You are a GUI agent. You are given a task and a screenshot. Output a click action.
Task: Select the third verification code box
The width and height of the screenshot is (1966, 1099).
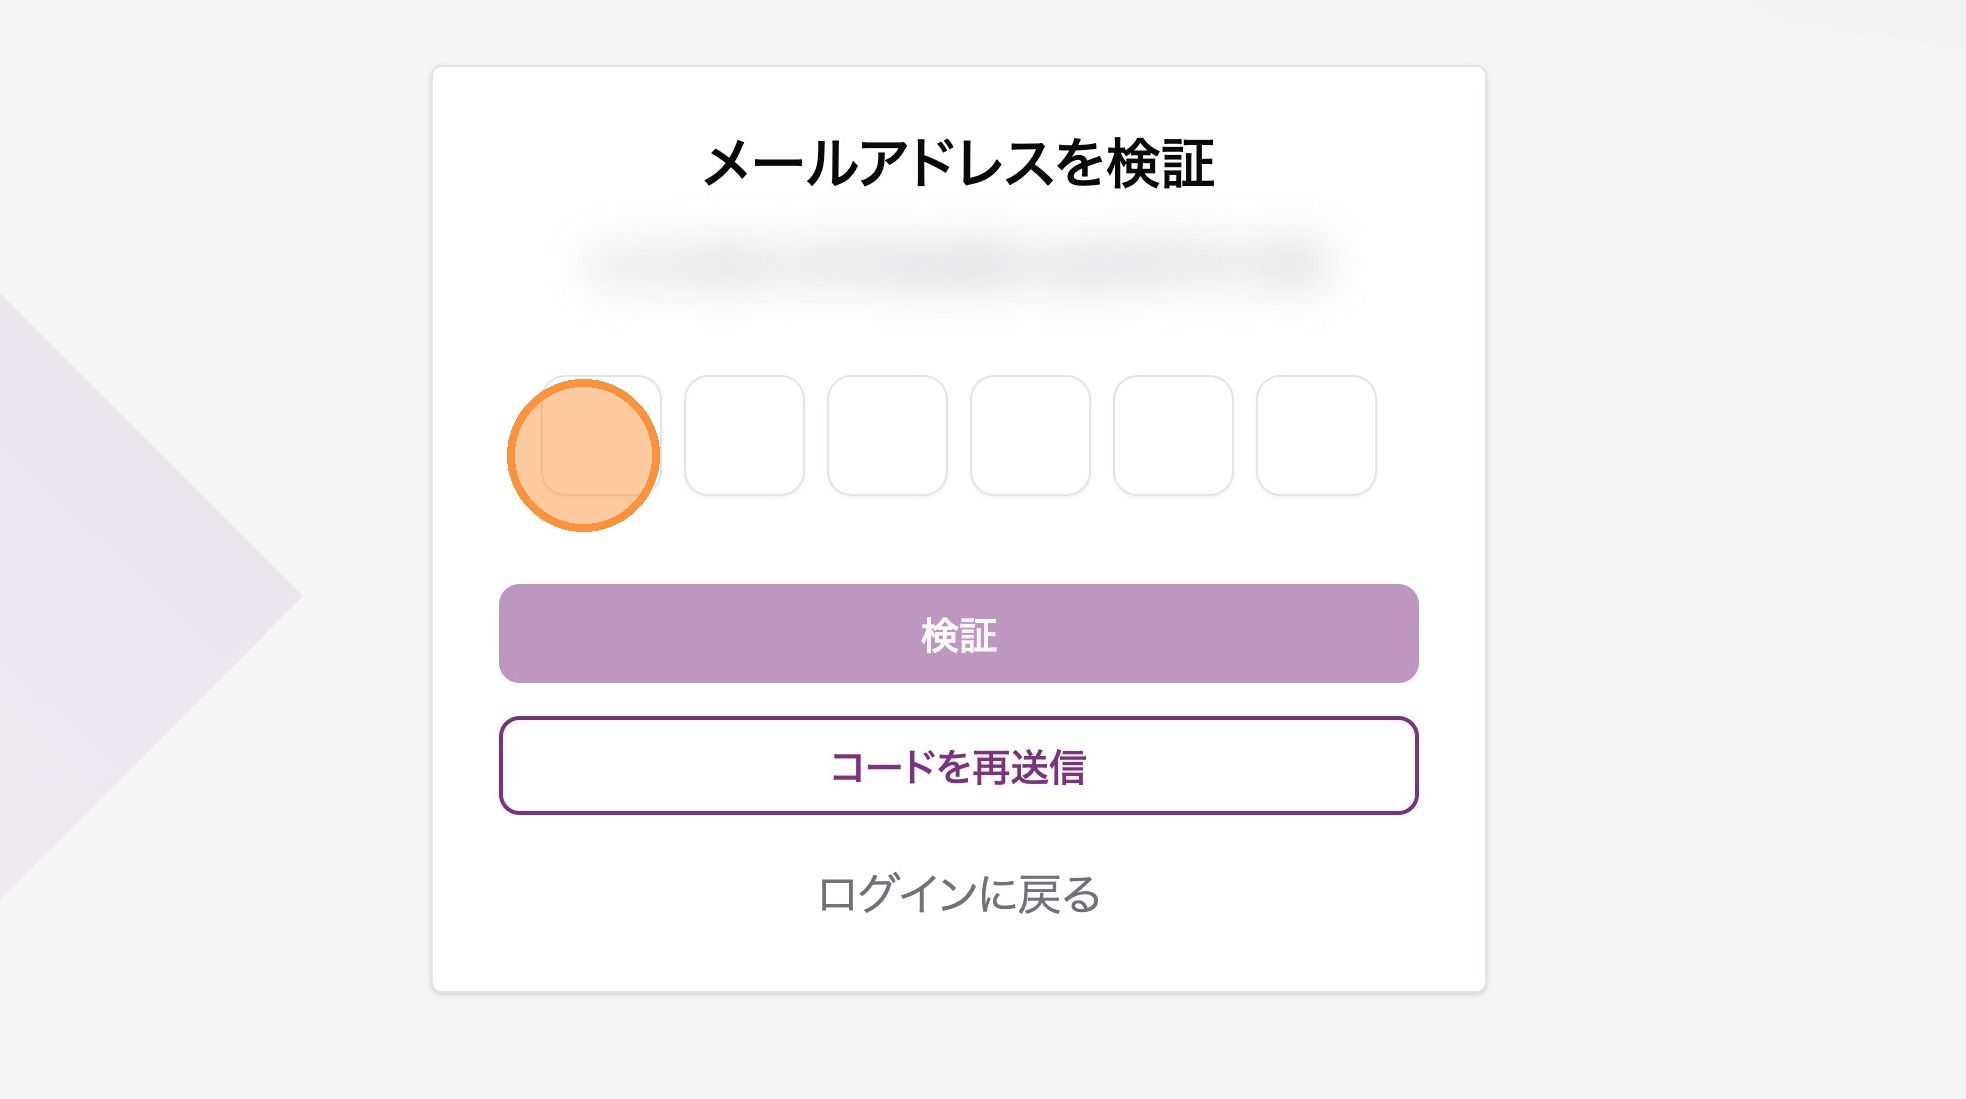point(887,435)
